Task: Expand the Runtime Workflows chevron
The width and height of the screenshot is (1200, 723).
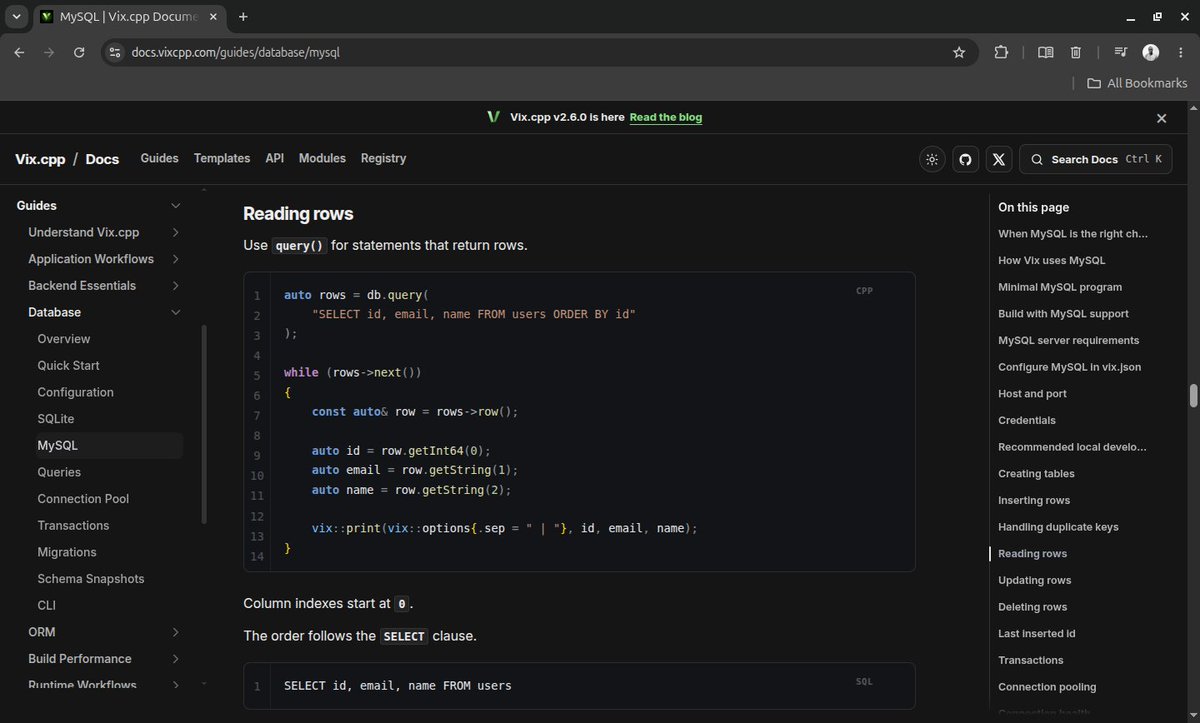Action: [176, 685]
